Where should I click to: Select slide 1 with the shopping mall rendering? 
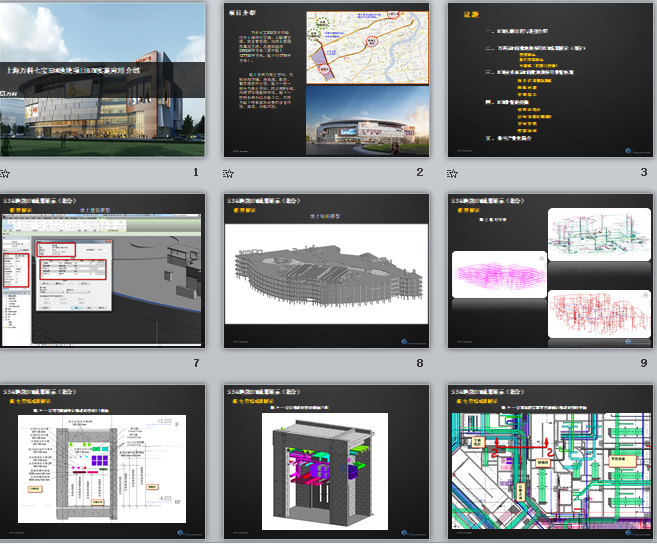[102, 80]
